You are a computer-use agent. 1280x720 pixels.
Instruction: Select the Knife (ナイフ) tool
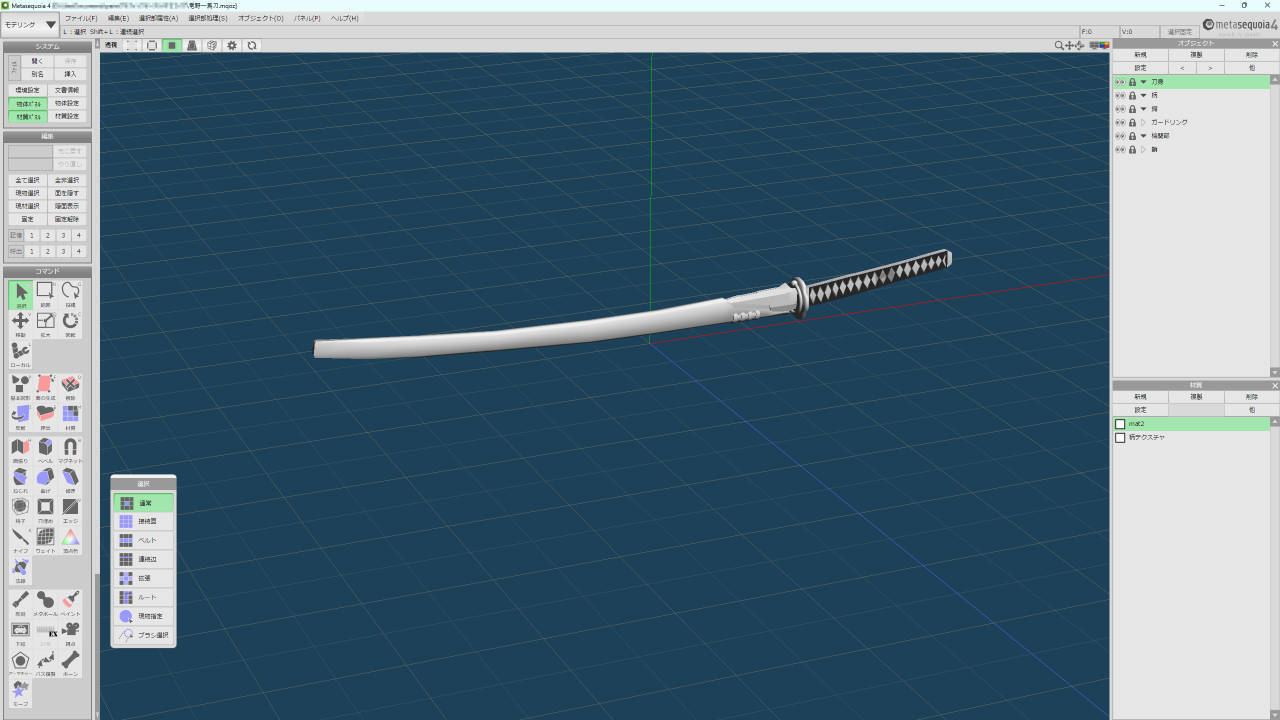(x=20, y=540)
